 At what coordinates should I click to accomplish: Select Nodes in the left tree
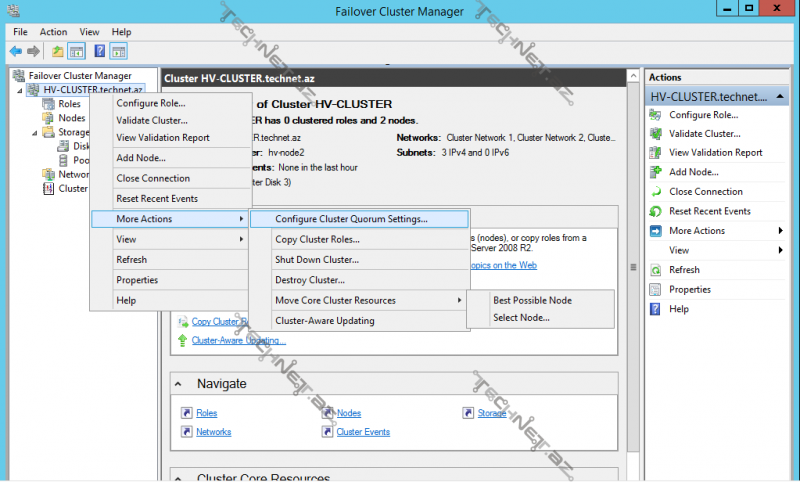71,118
